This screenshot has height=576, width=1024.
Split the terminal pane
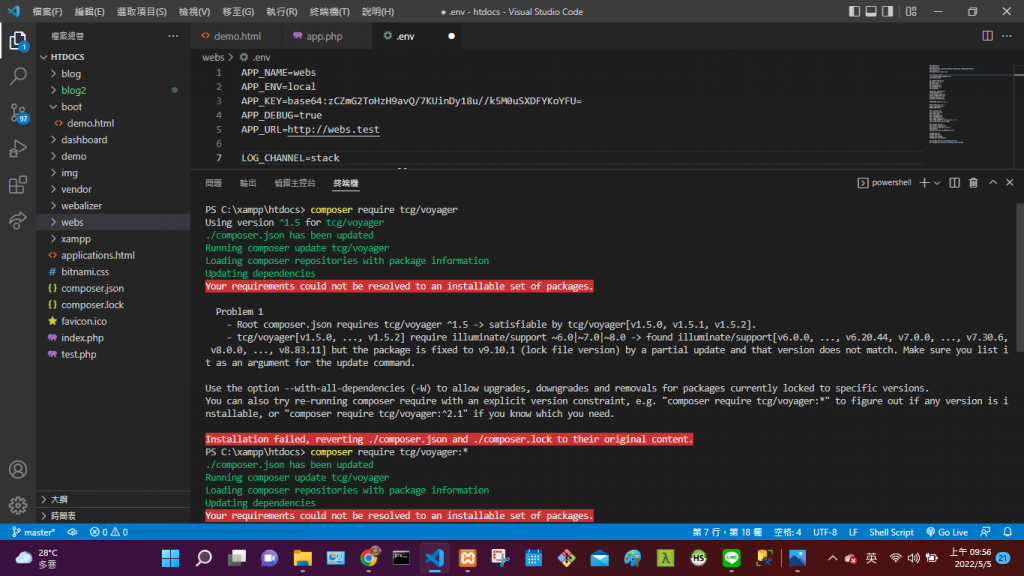955,183
